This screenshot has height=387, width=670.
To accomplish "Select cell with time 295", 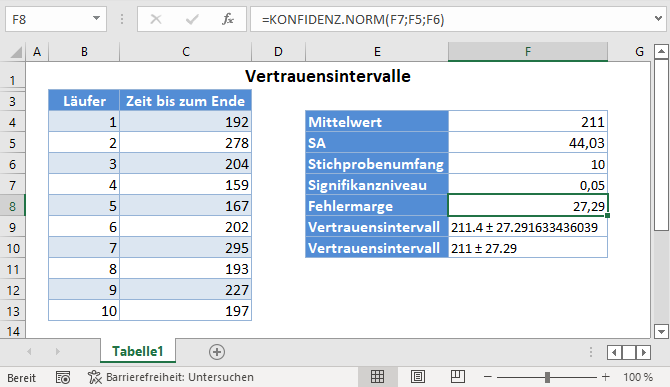I will 185,248.
